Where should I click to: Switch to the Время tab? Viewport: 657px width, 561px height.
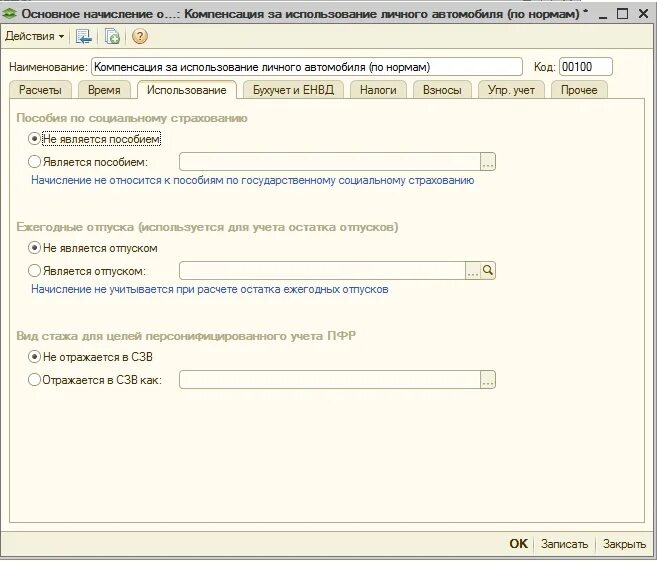(104, 90)
